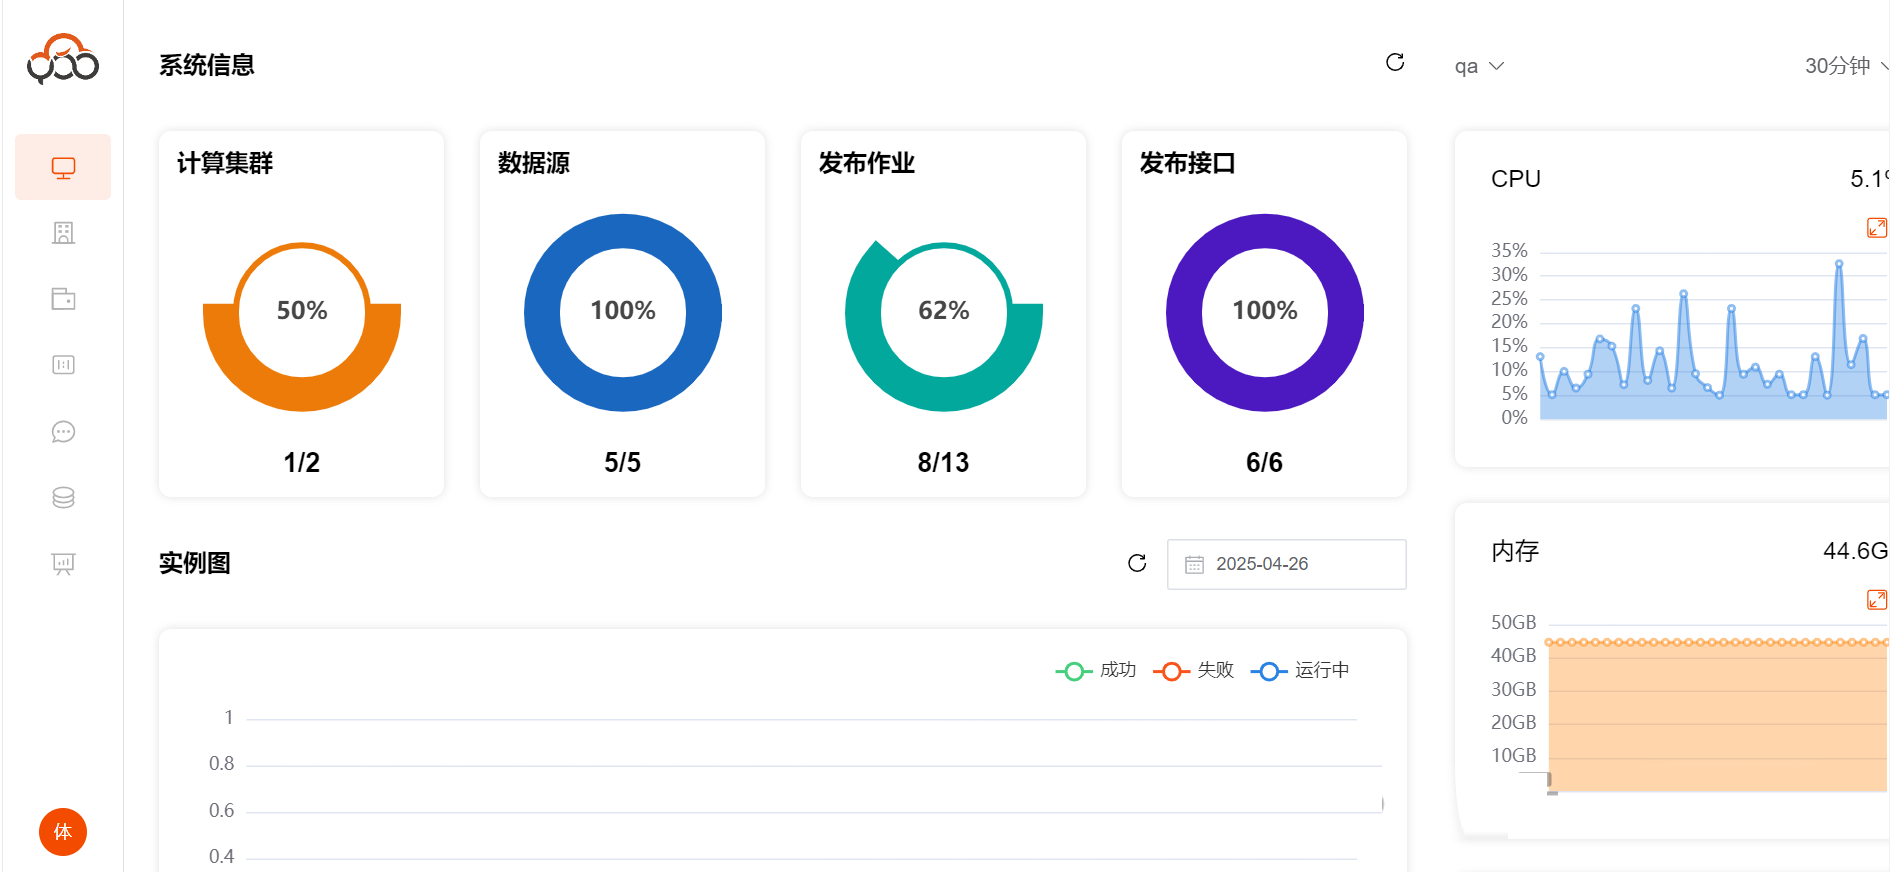The image size is (1890, 872).
Task: Toggle the 成功 series in chart legend
Action: 1097,670
